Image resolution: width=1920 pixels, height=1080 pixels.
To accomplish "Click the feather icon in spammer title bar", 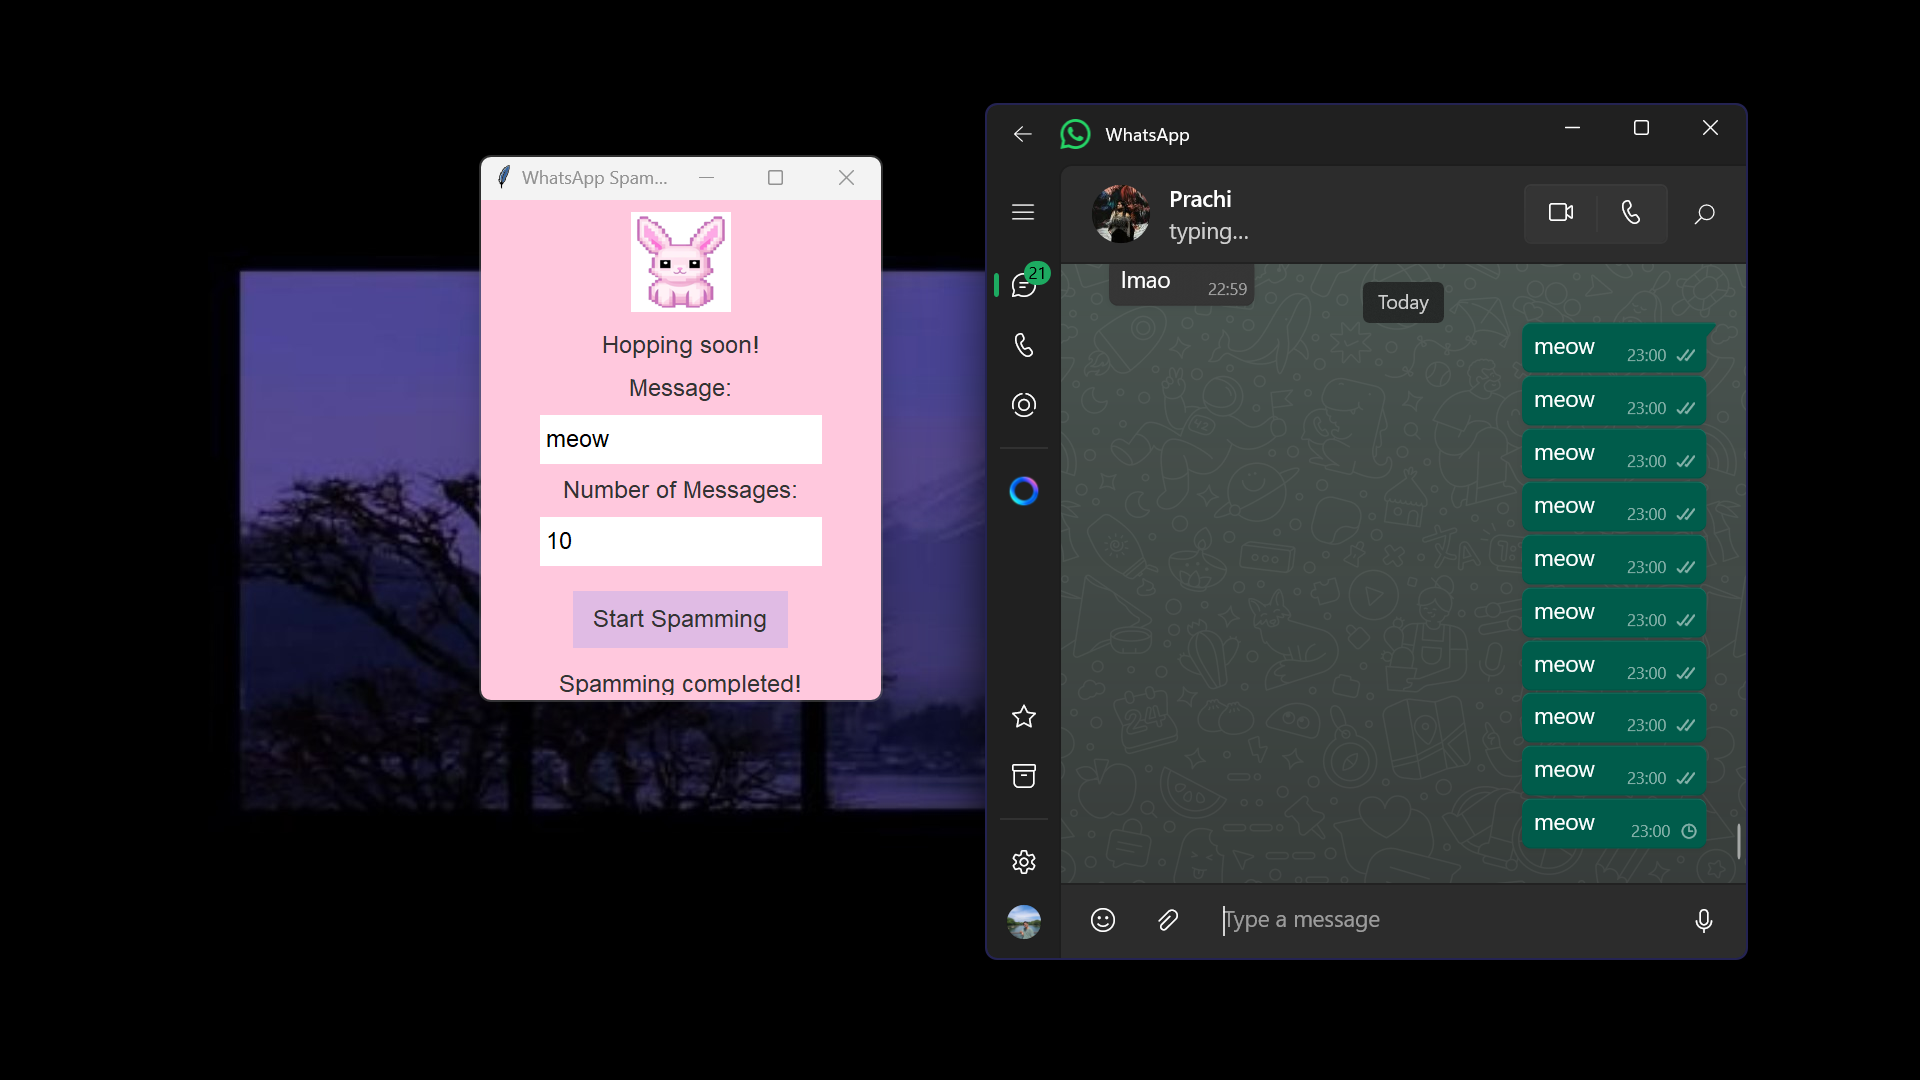I will point(504,177).
